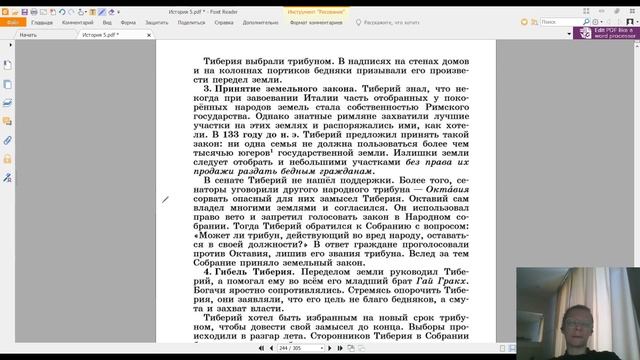Expand the left navigation panel arrow

[x=11, y=45]
